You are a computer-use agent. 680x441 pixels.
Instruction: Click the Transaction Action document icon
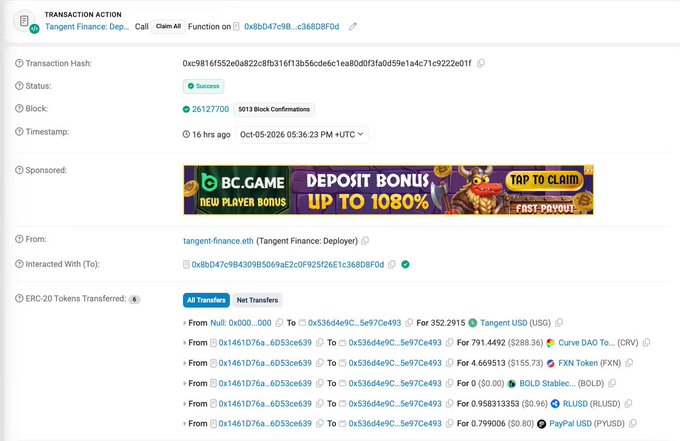tap(24, 21)
